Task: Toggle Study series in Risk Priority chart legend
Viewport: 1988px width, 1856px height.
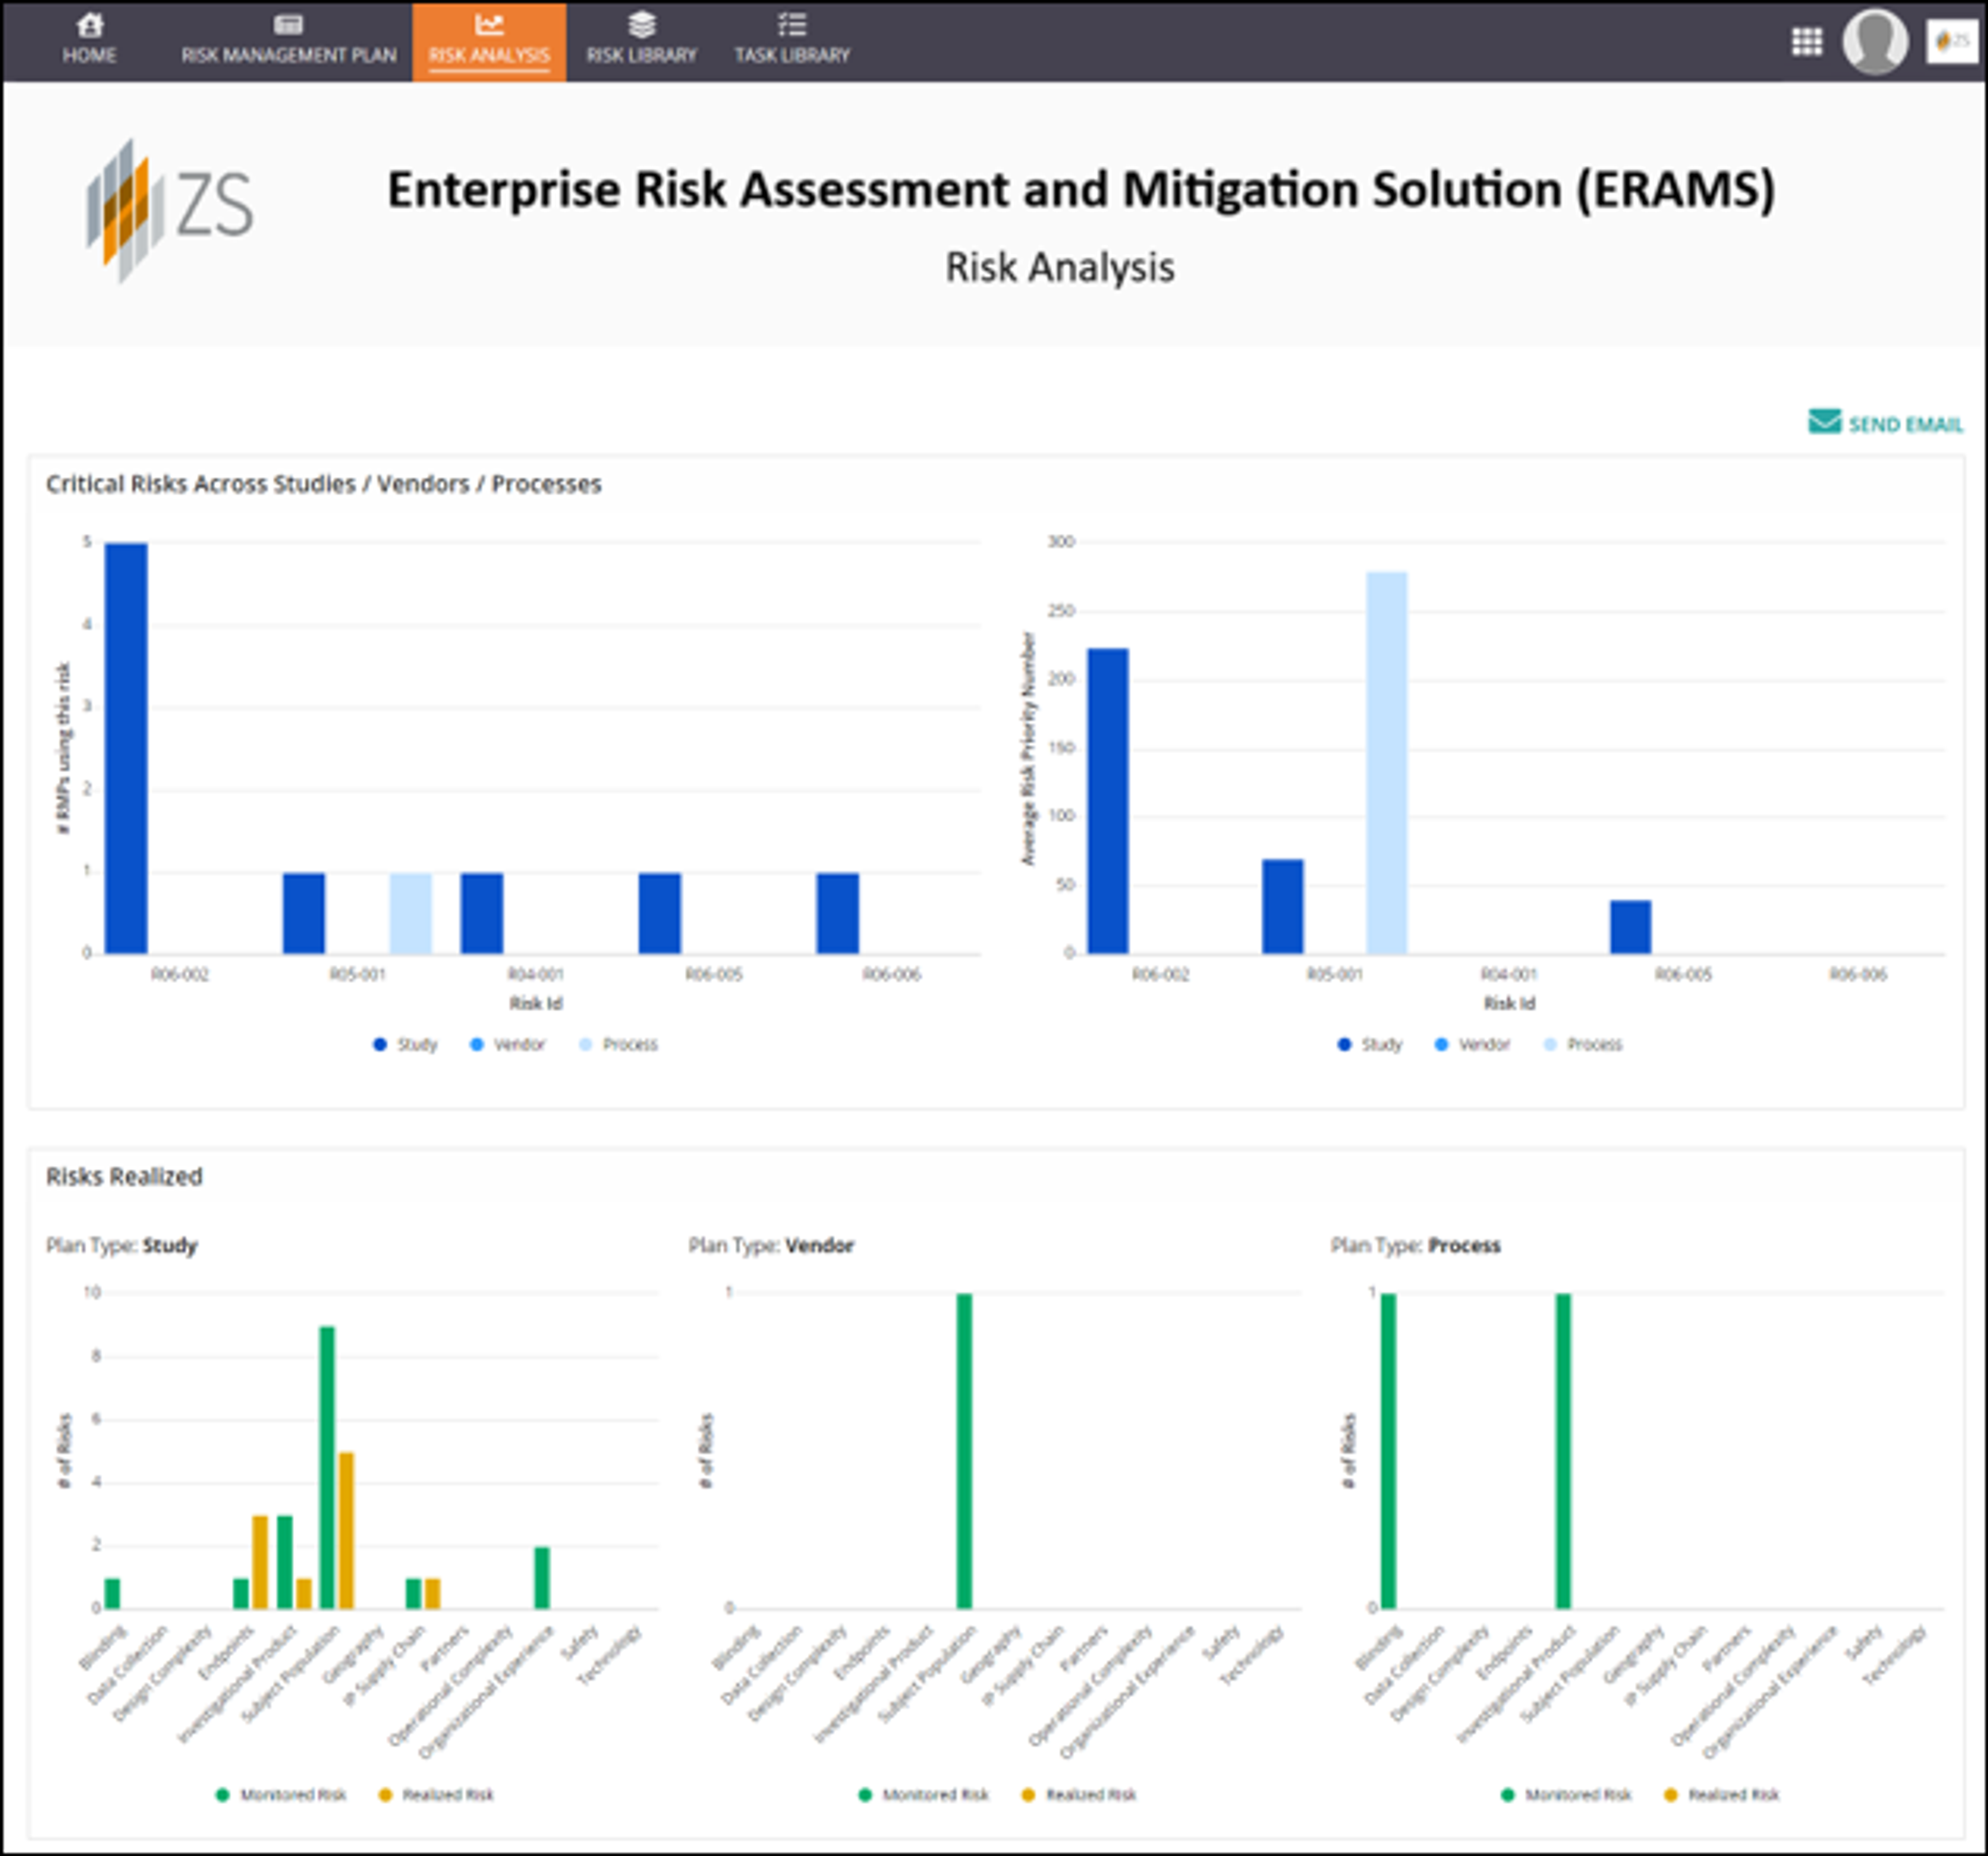Action: [x=1369, y=1044]
